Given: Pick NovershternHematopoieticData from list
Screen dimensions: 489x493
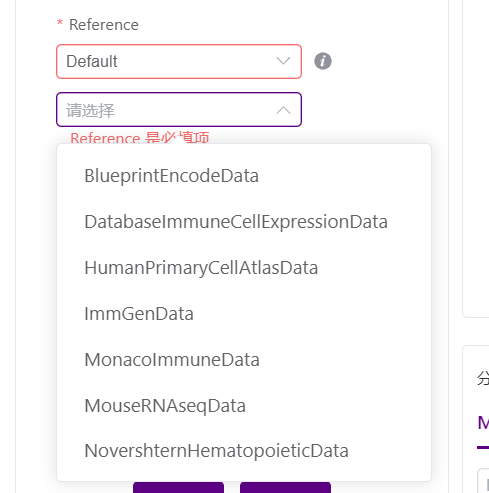Looking at the screenshot, I should coord(244,451).
